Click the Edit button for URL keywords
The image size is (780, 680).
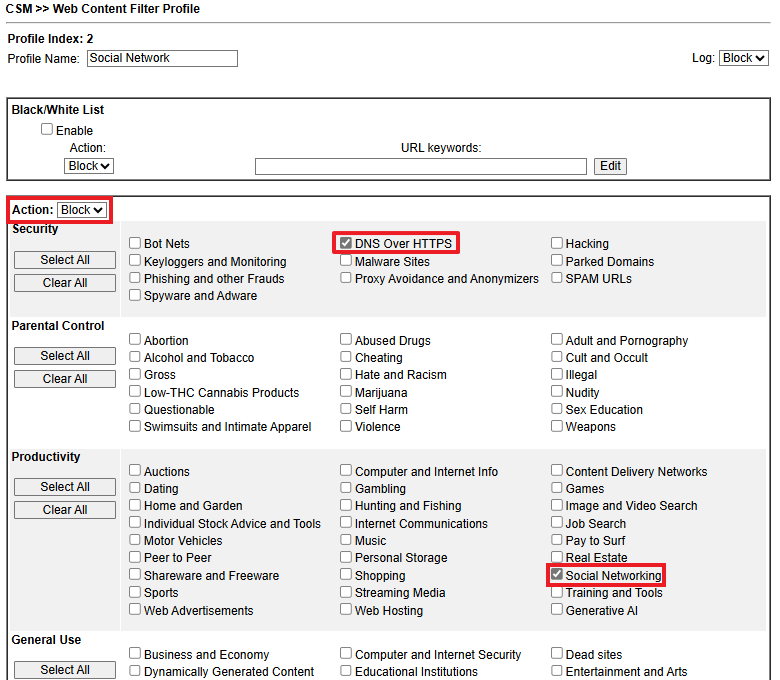610,166
